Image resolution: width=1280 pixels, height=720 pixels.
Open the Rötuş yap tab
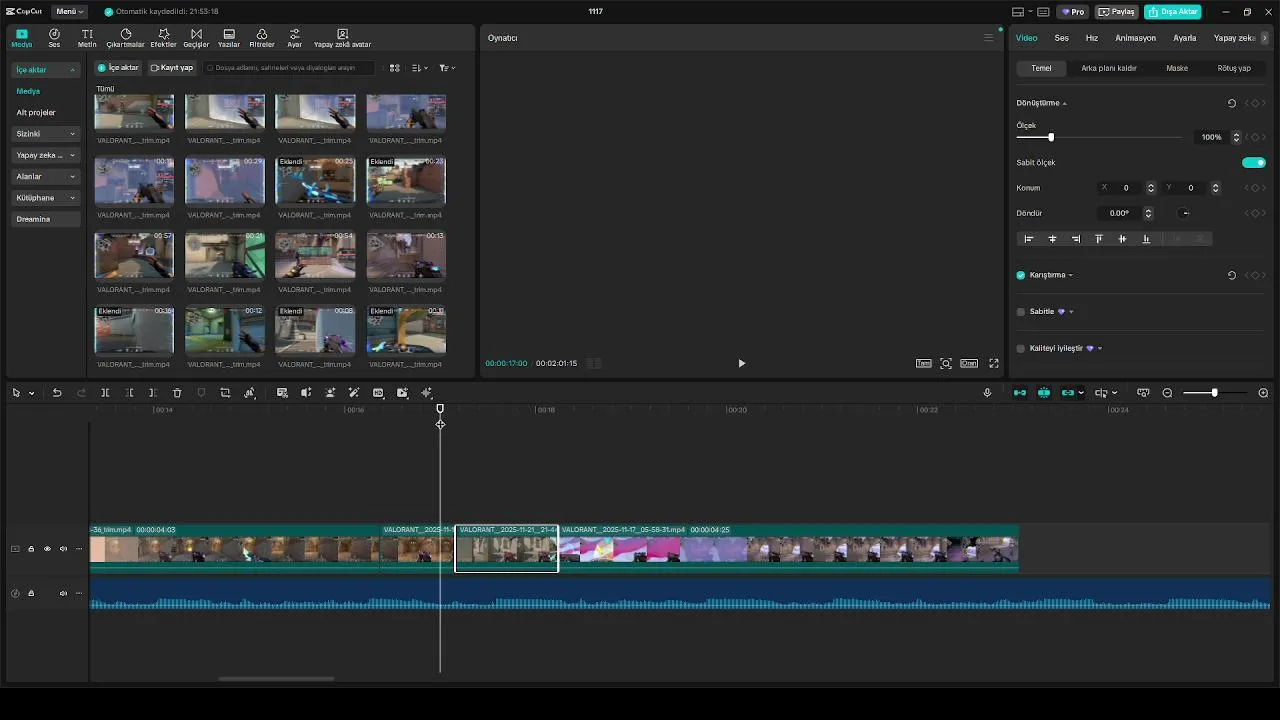1234,68
